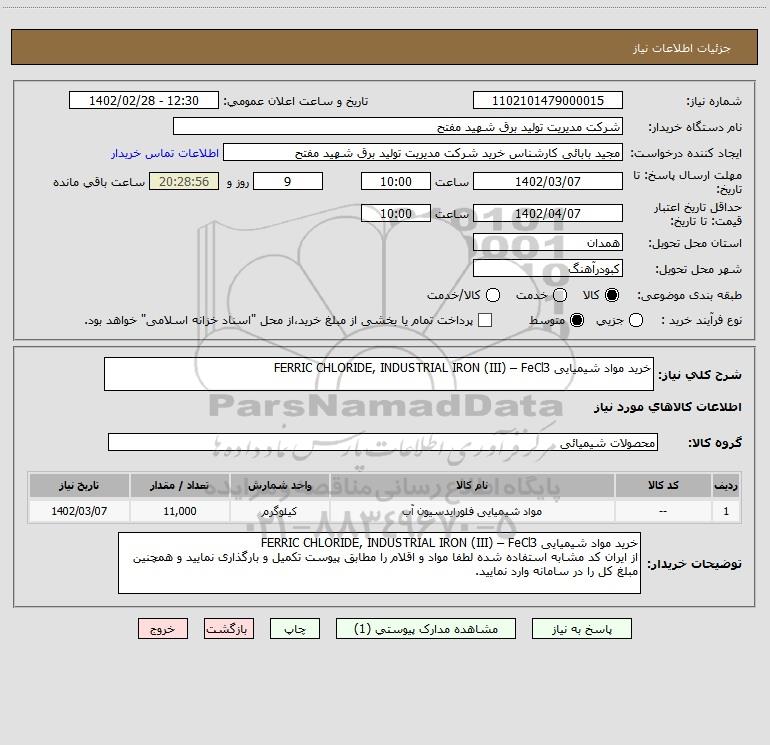Click delivery city field کبودرآهنگ
770x745 pixels.
tap(548, 268)
